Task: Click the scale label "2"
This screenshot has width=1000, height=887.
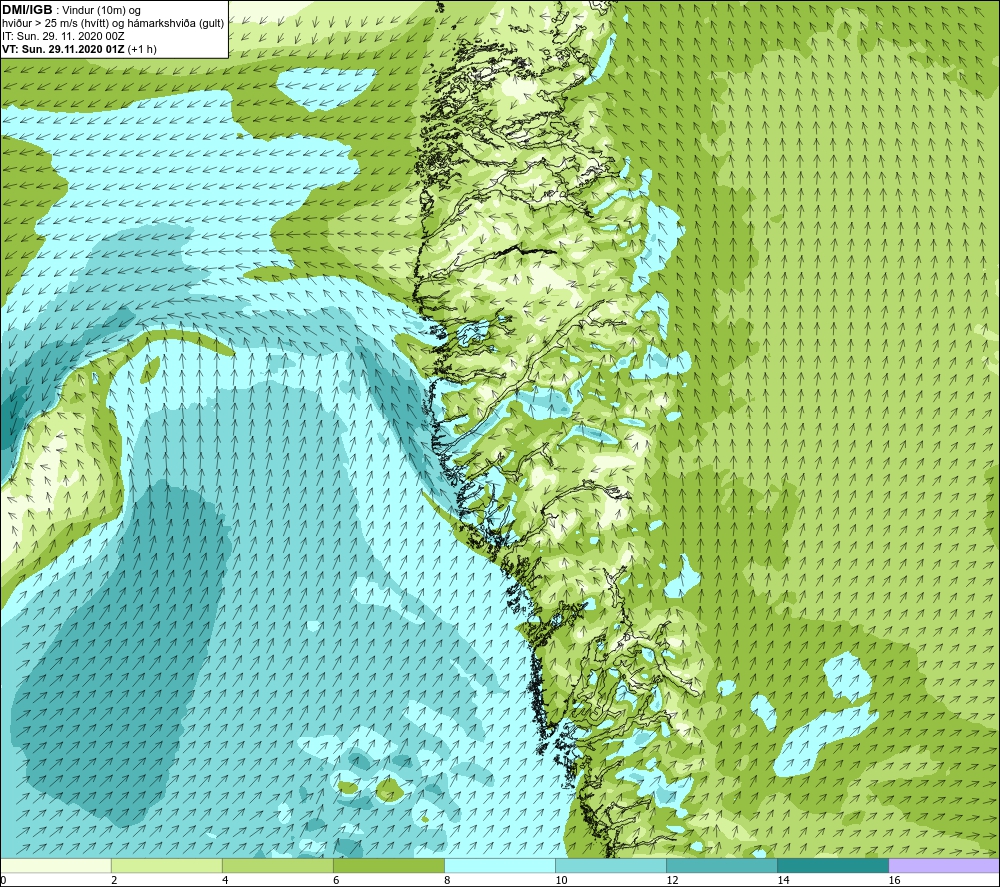Action: (x=114, y=881)
